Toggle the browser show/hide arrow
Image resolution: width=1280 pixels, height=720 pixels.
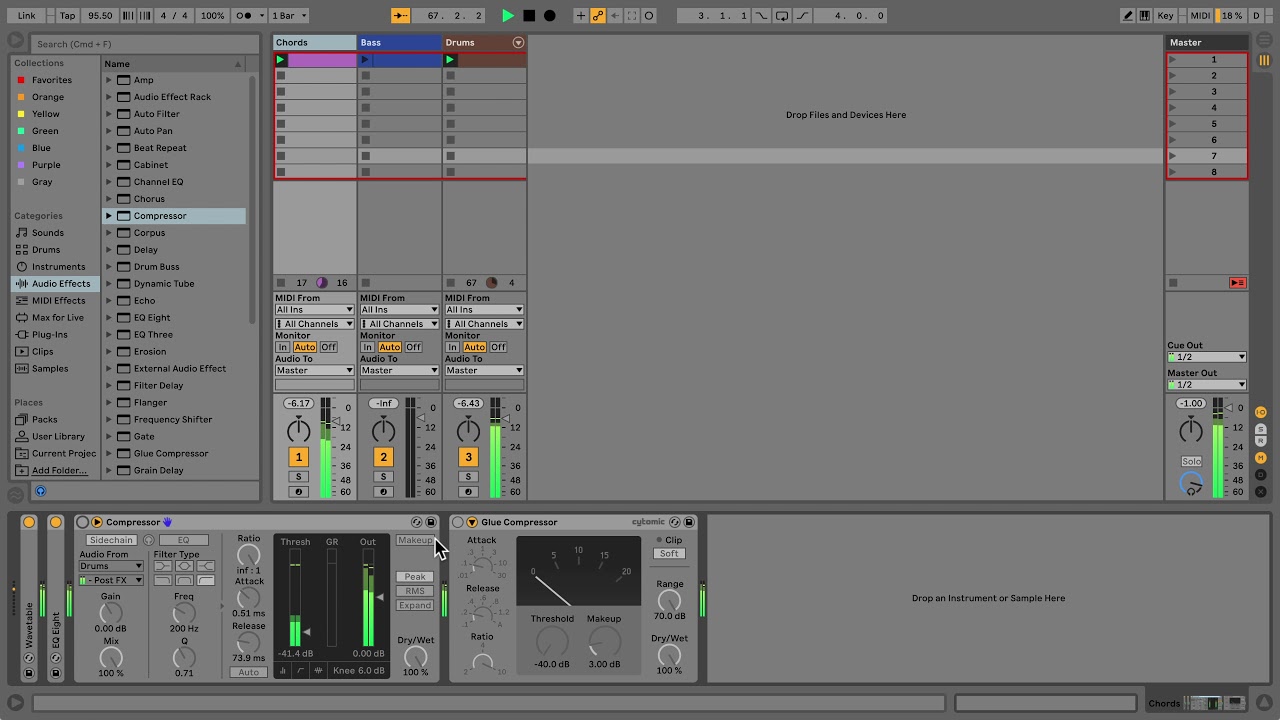click(x=15, y=40)
